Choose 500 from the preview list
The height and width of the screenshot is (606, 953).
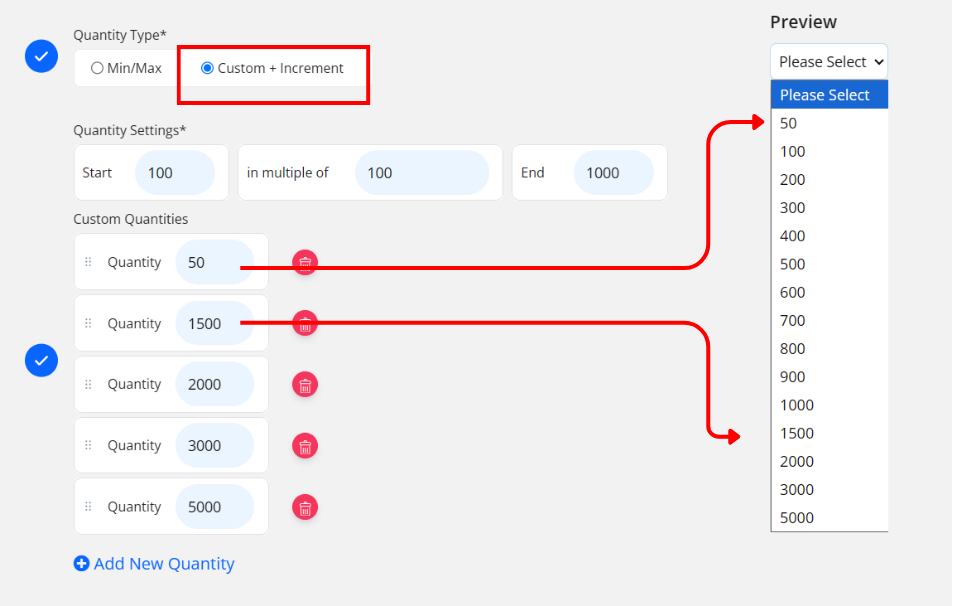[792, 264]
